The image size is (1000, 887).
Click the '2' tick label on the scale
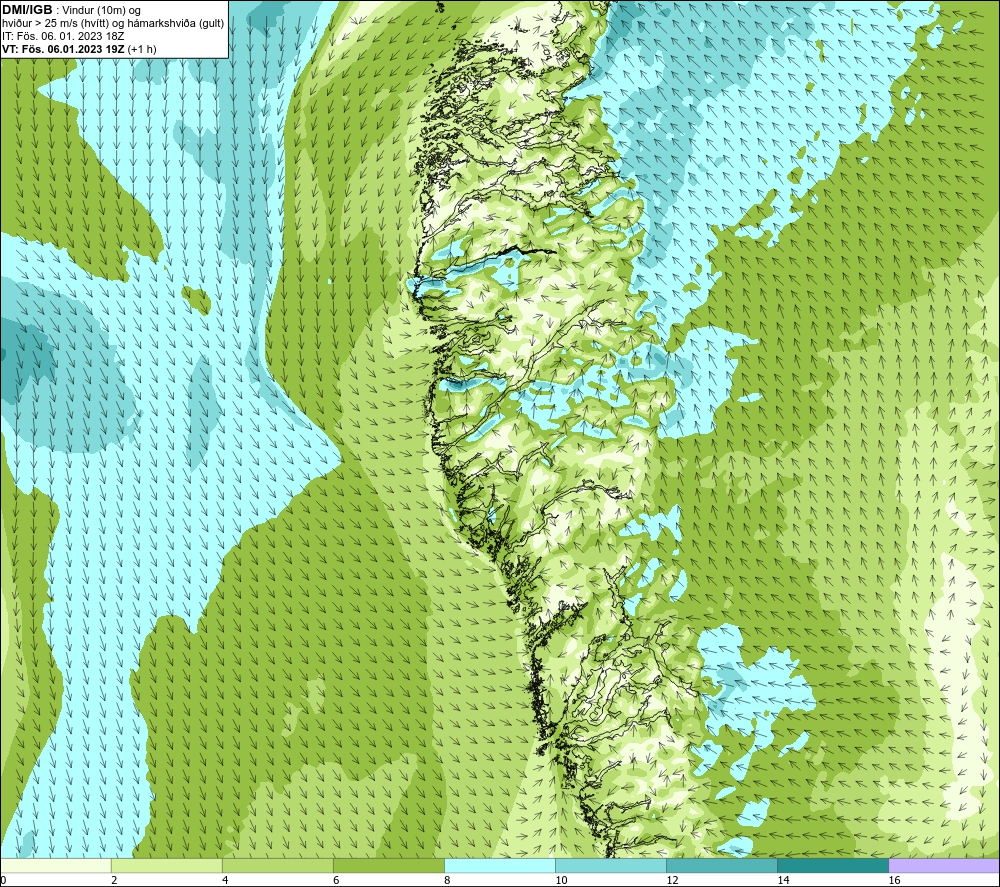[114, 881]
